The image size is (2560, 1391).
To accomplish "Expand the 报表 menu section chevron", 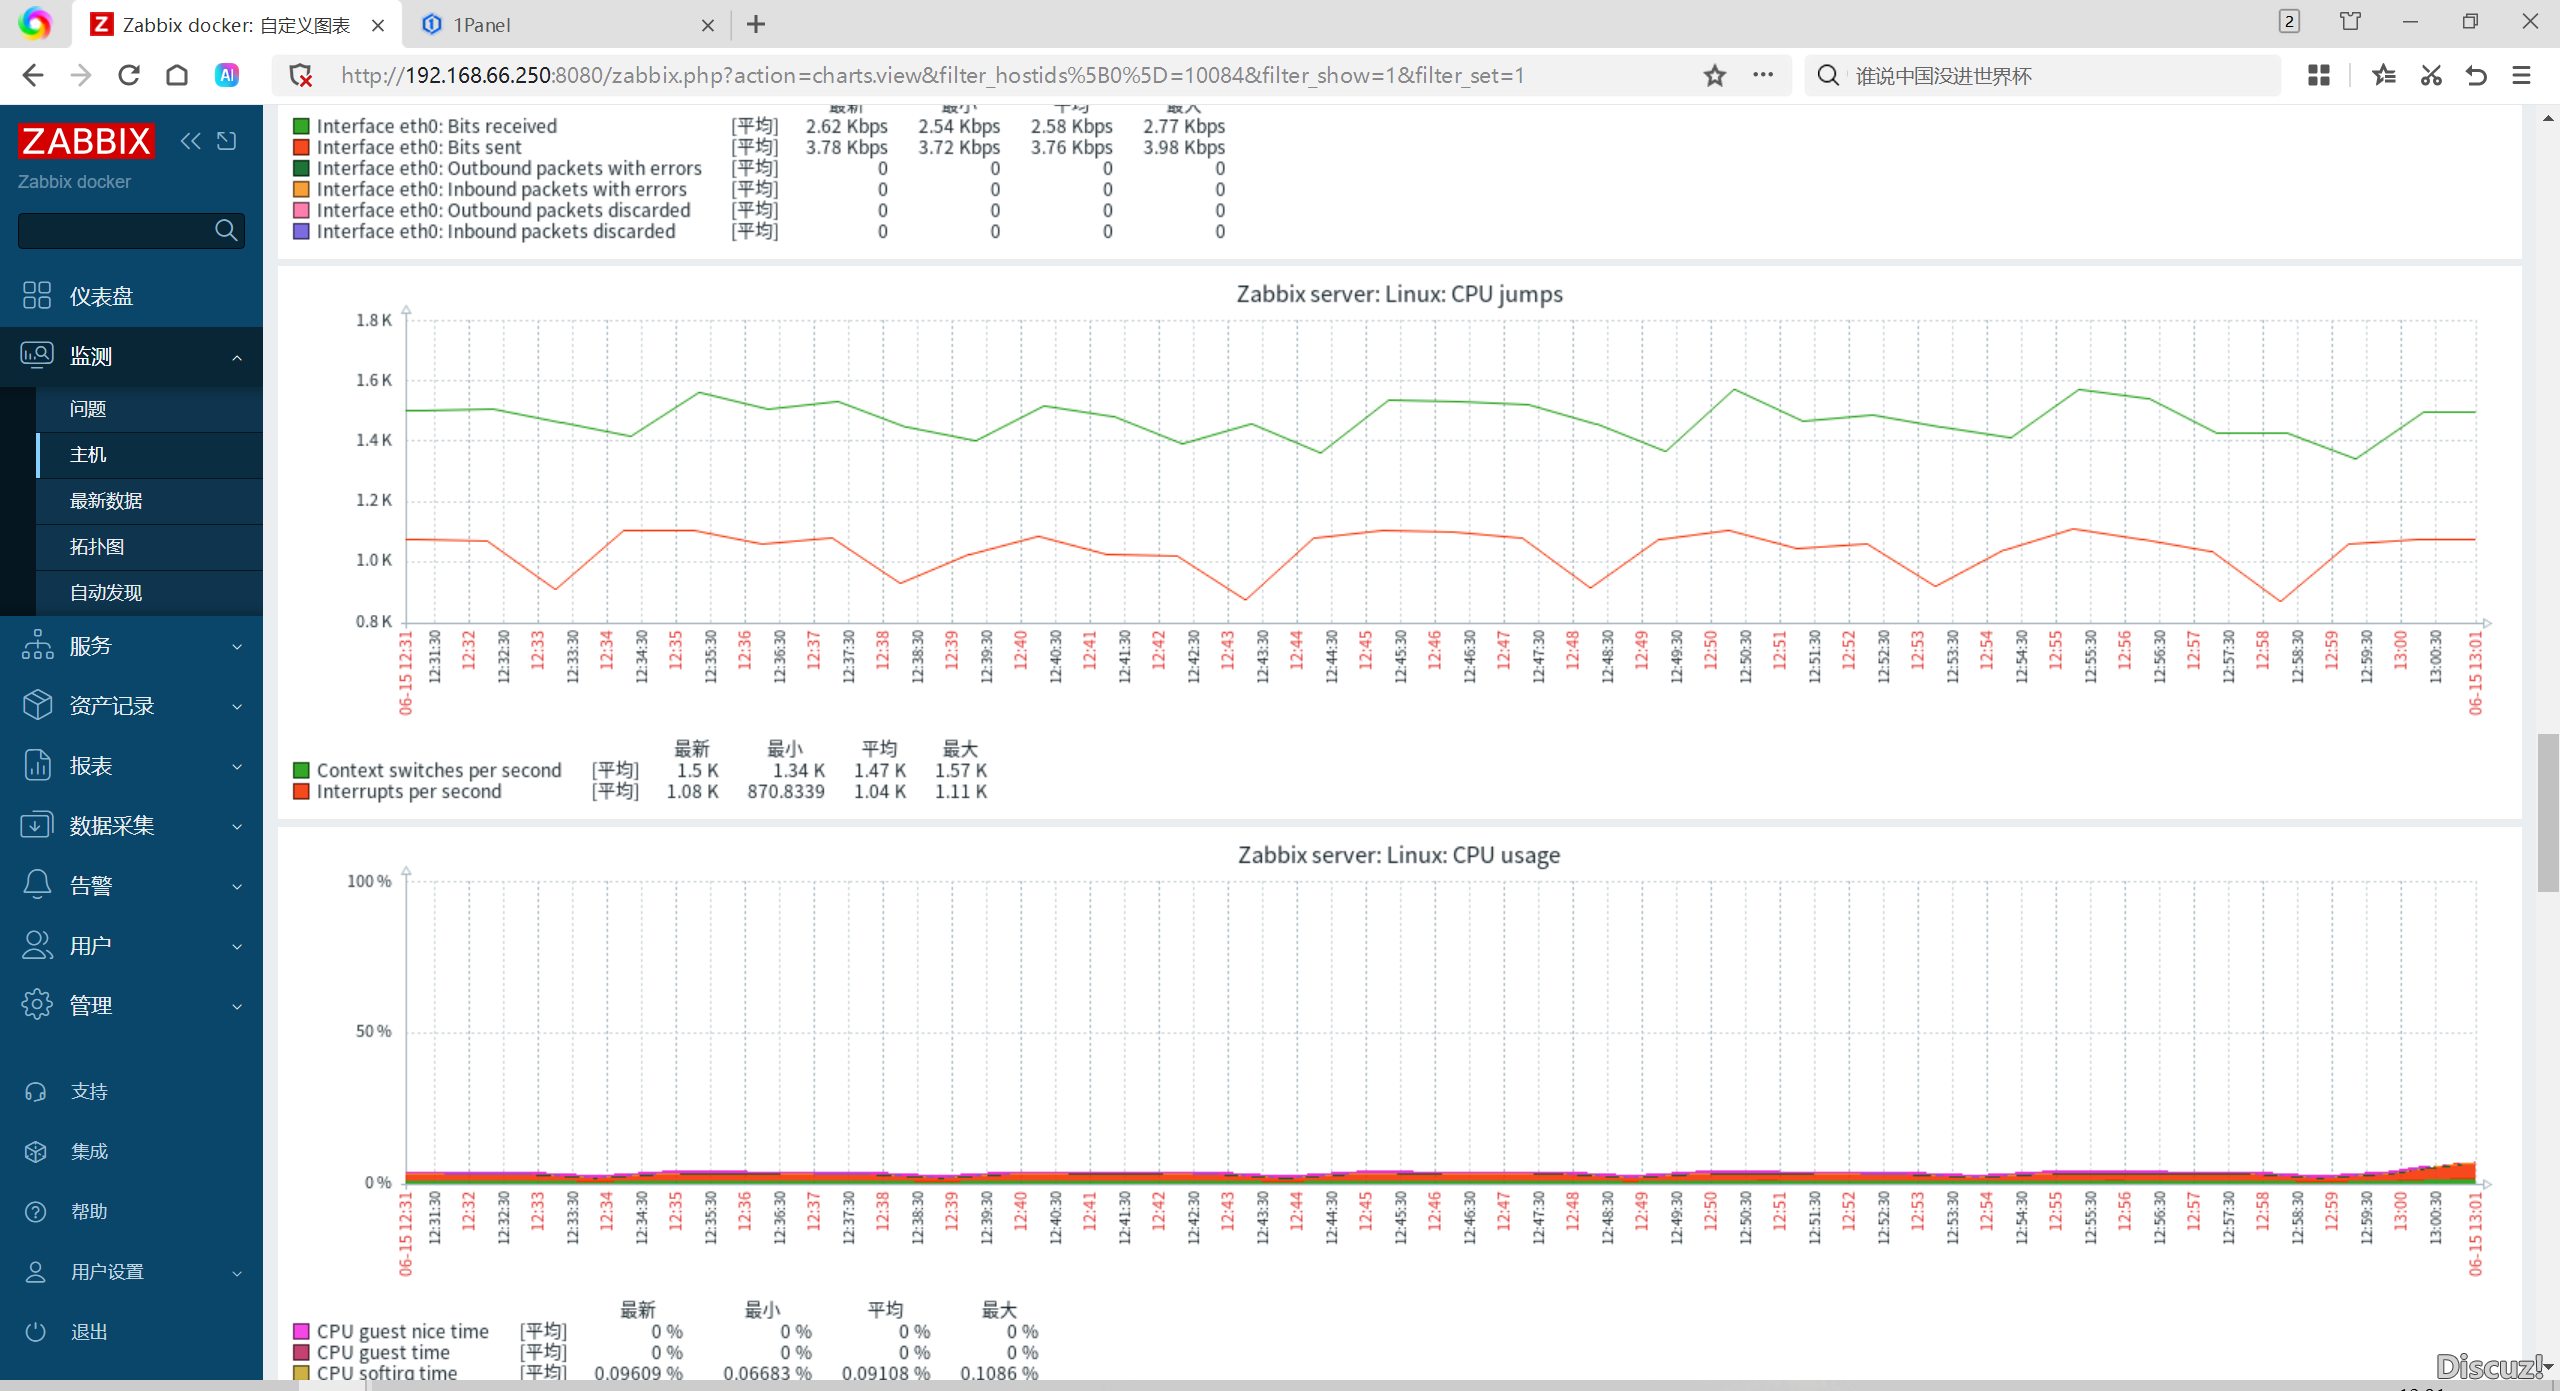I will [x=237, y=767].
